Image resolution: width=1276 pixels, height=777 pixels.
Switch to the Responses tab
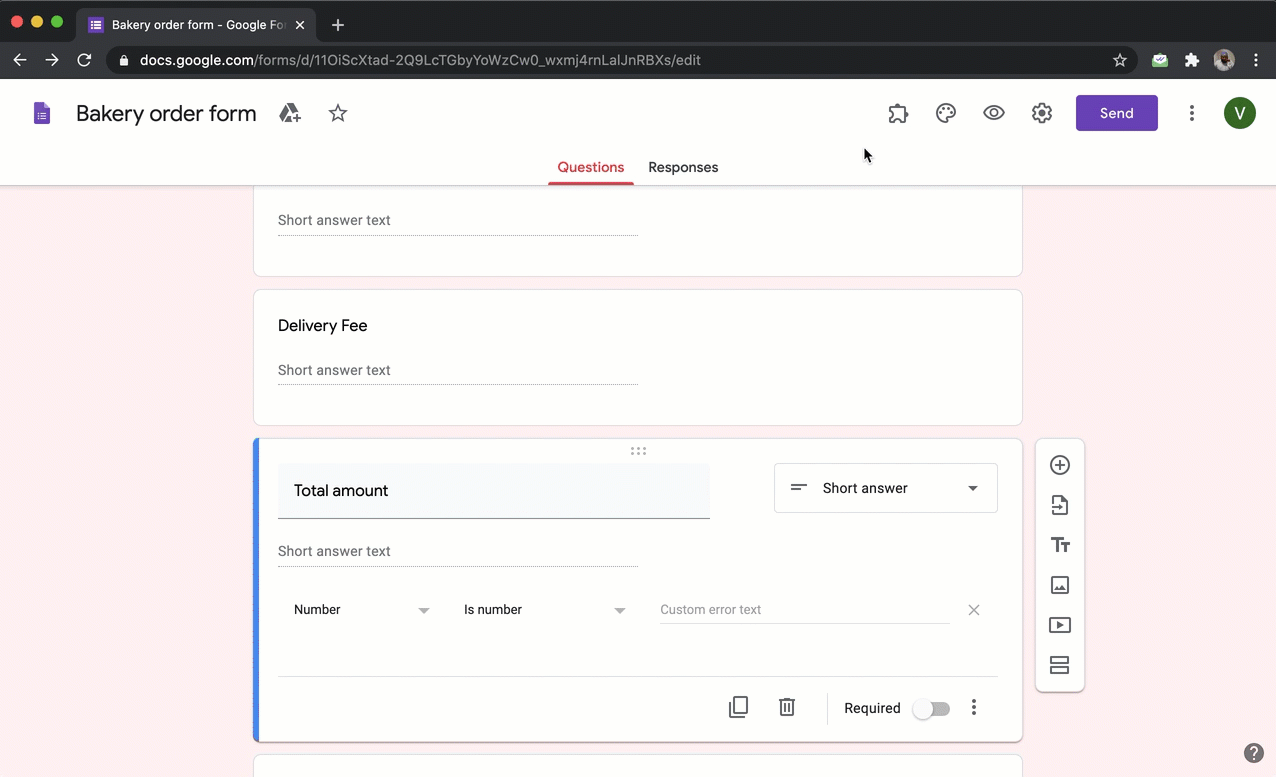click(x=683, y=167)
